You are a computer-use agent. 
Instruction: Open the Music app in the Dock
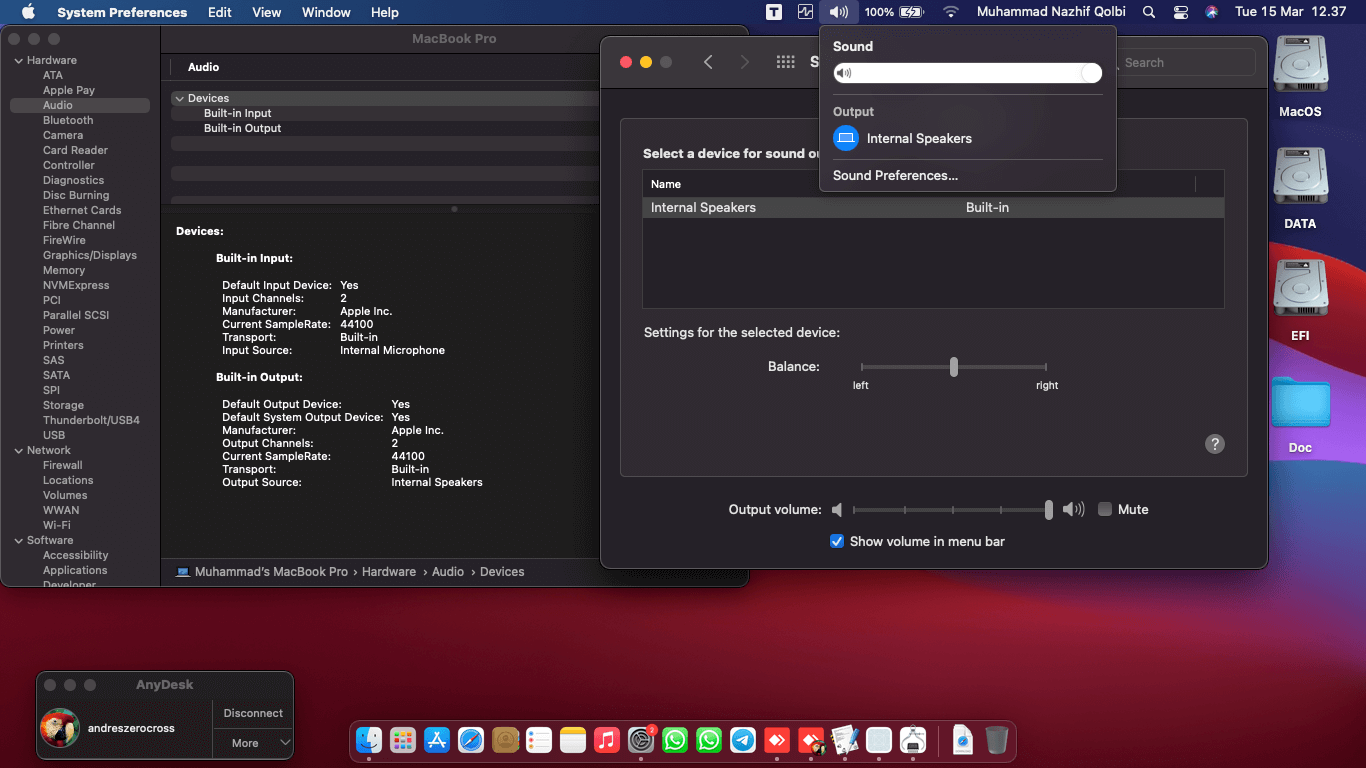(x=607, y=740)
